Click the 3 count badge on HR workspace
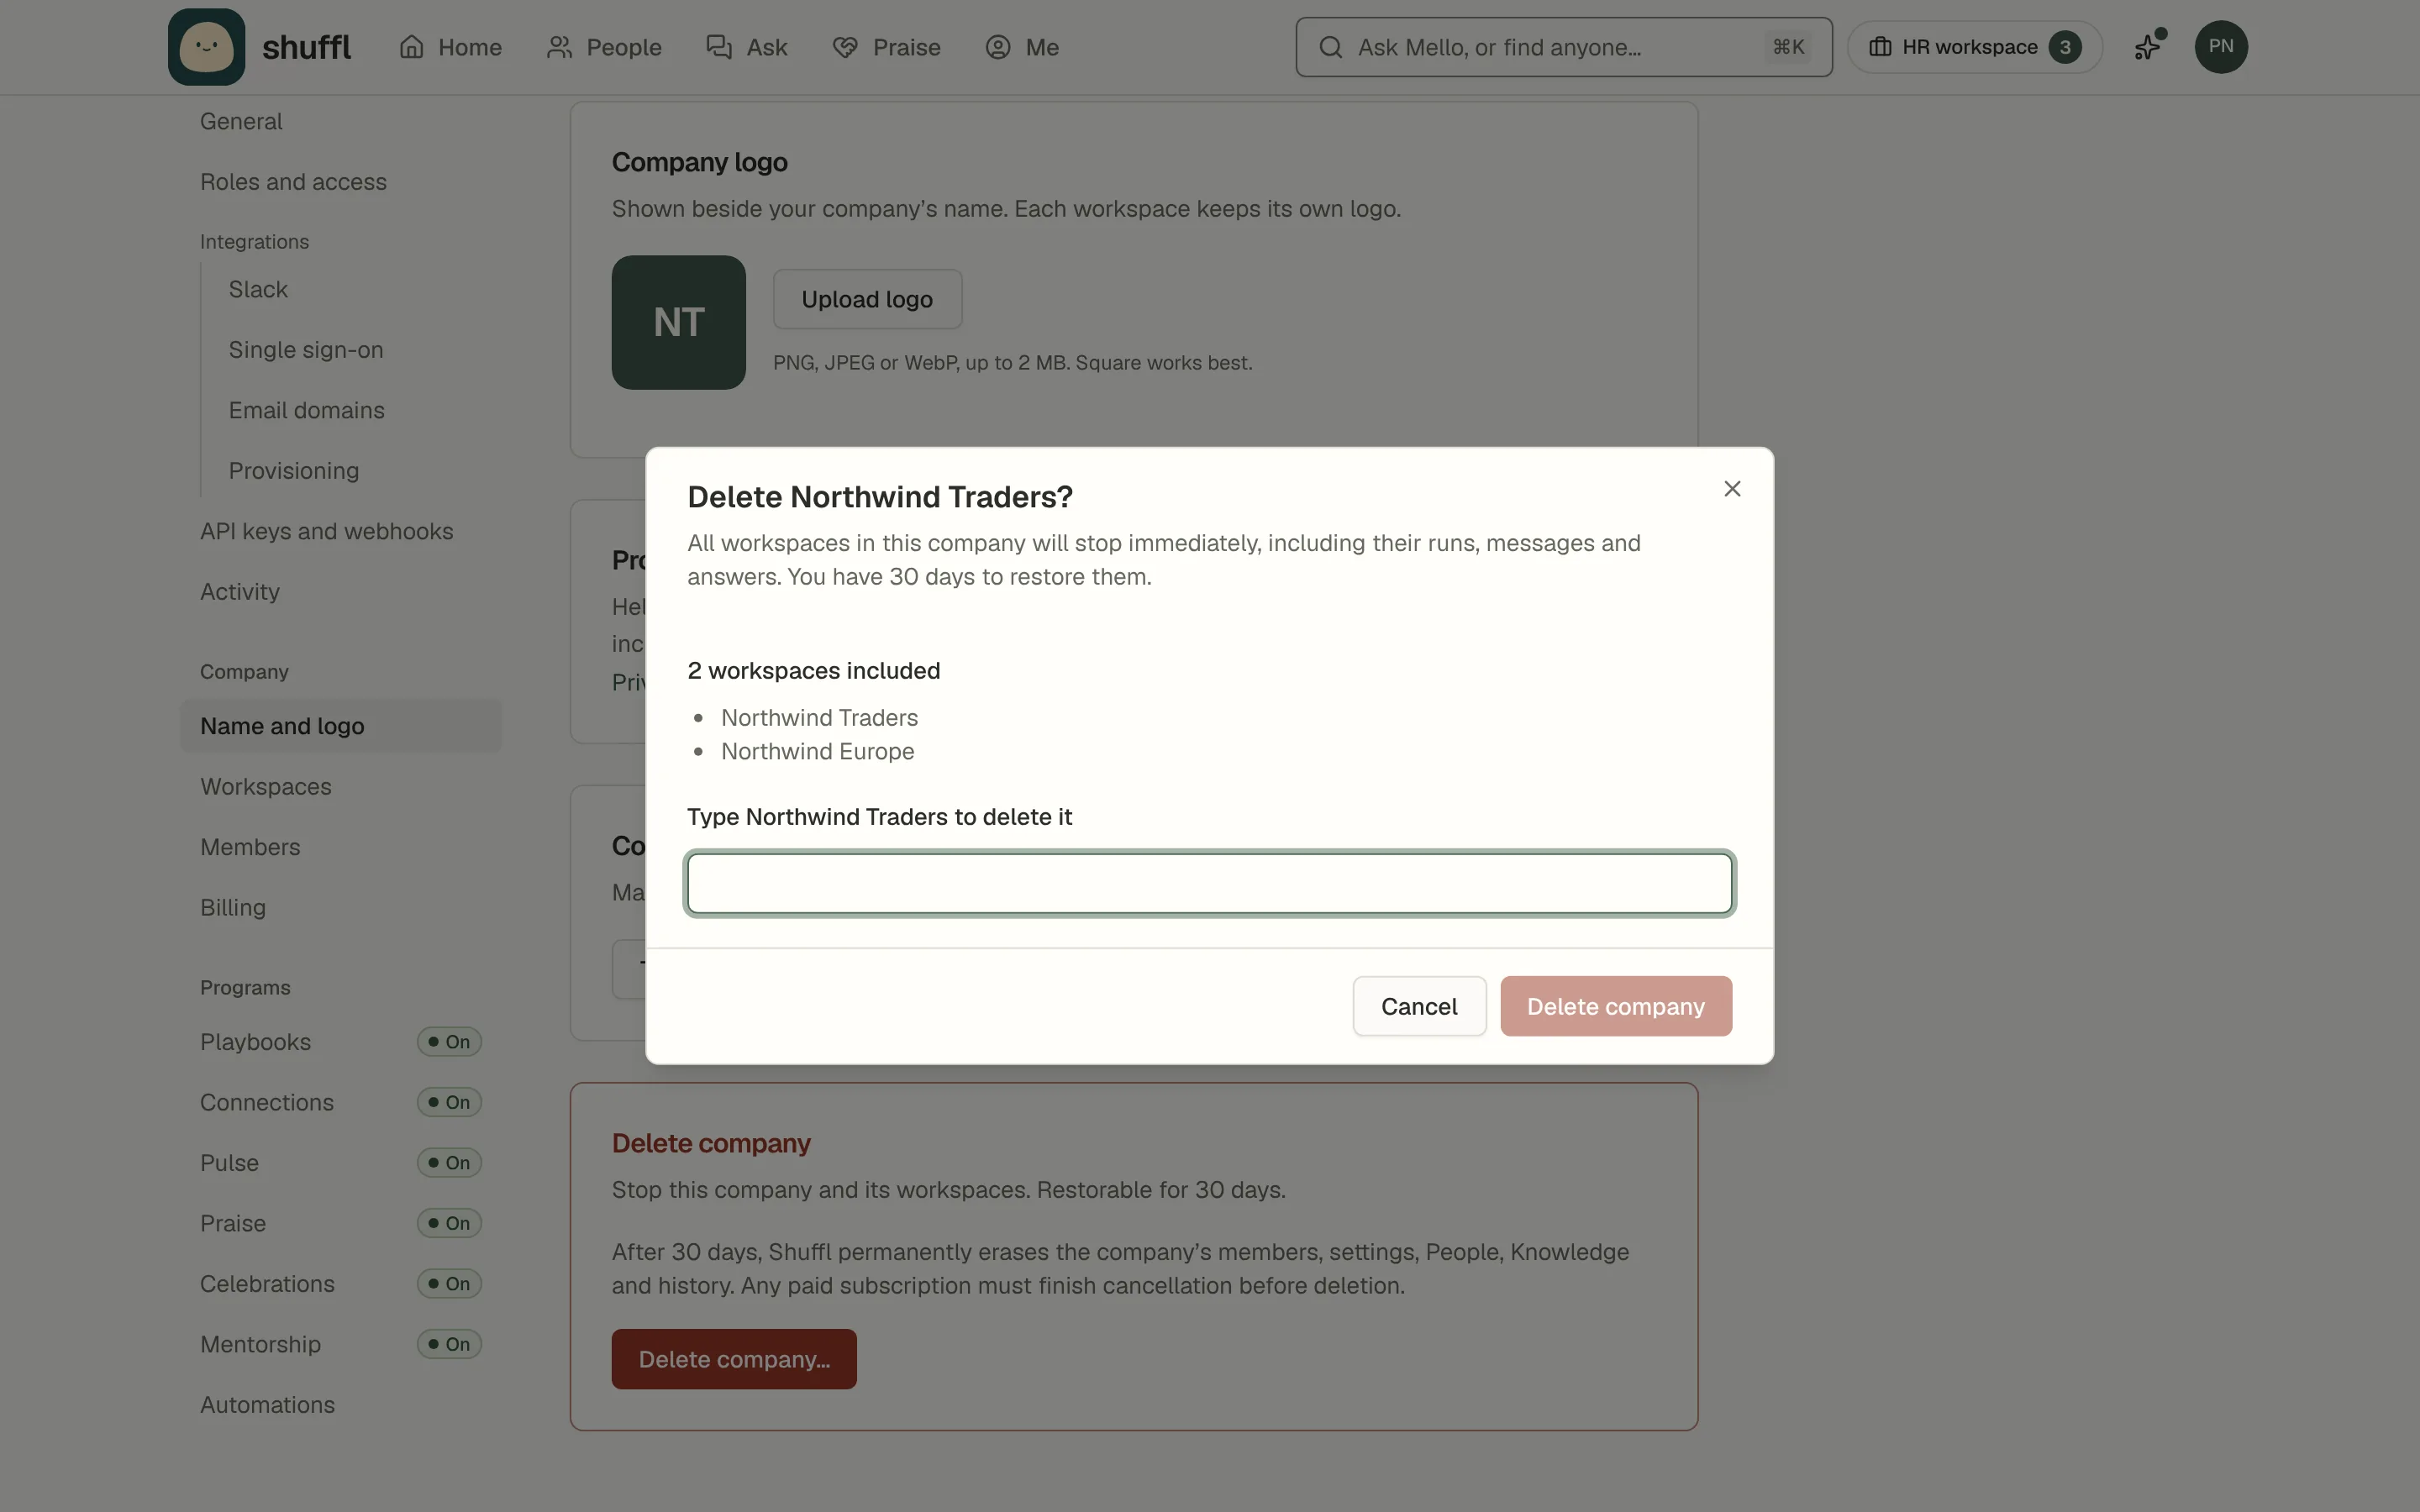This screenshot has height=1512, width=2420. coord(2064,47)
